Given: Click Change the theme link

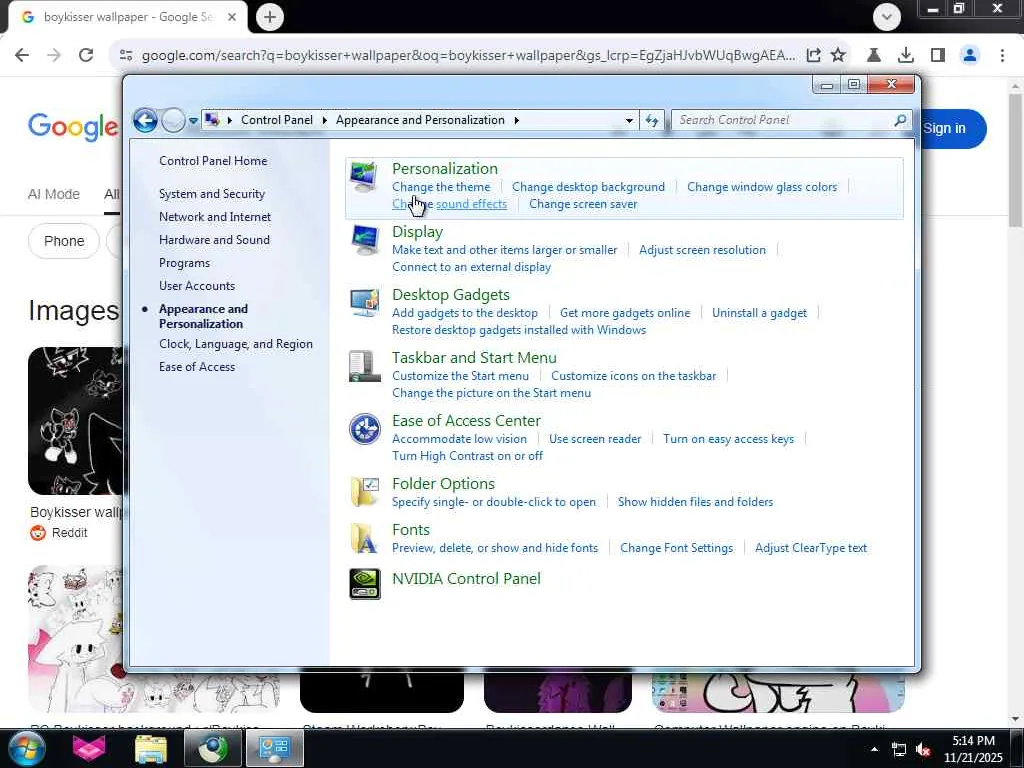Looking at the screenshot, I should [x=440, y=187].
